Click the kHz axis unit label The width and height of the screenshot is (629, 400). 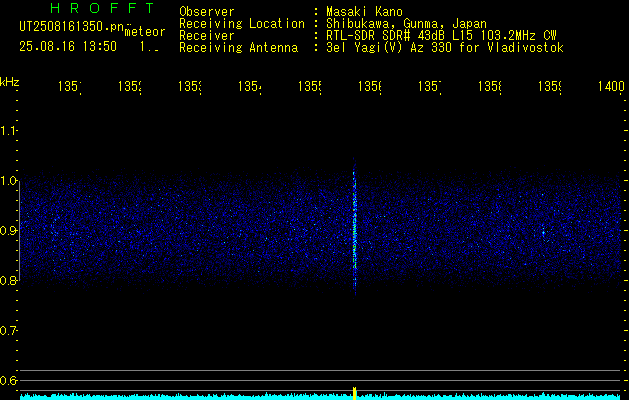(9, 82)
